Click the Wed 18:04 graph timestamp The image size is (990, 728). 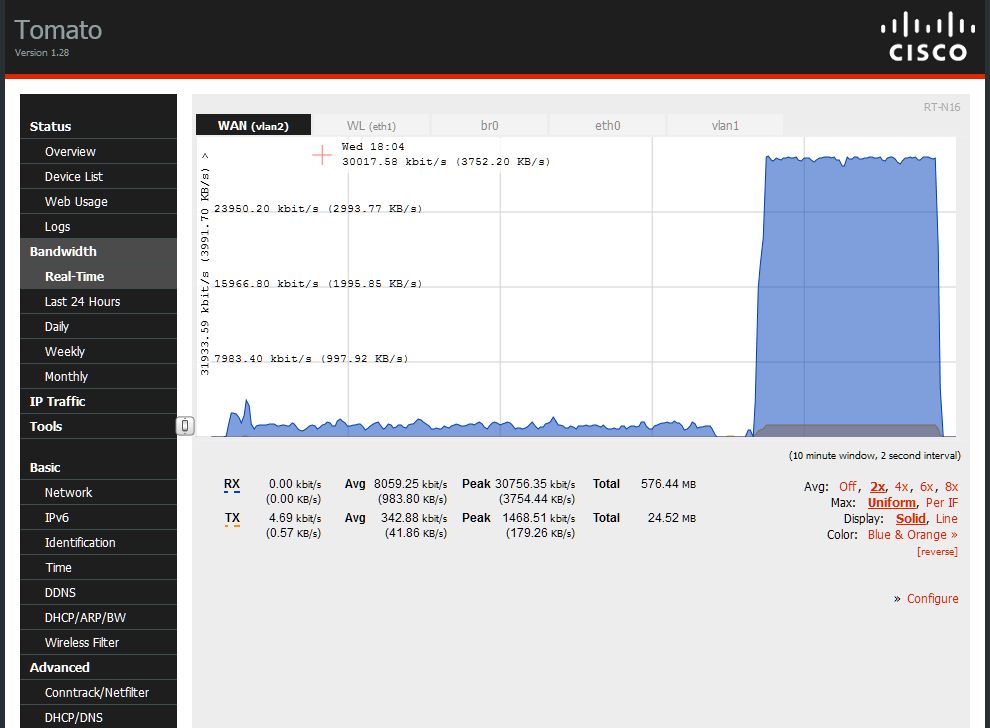(373, 146)
